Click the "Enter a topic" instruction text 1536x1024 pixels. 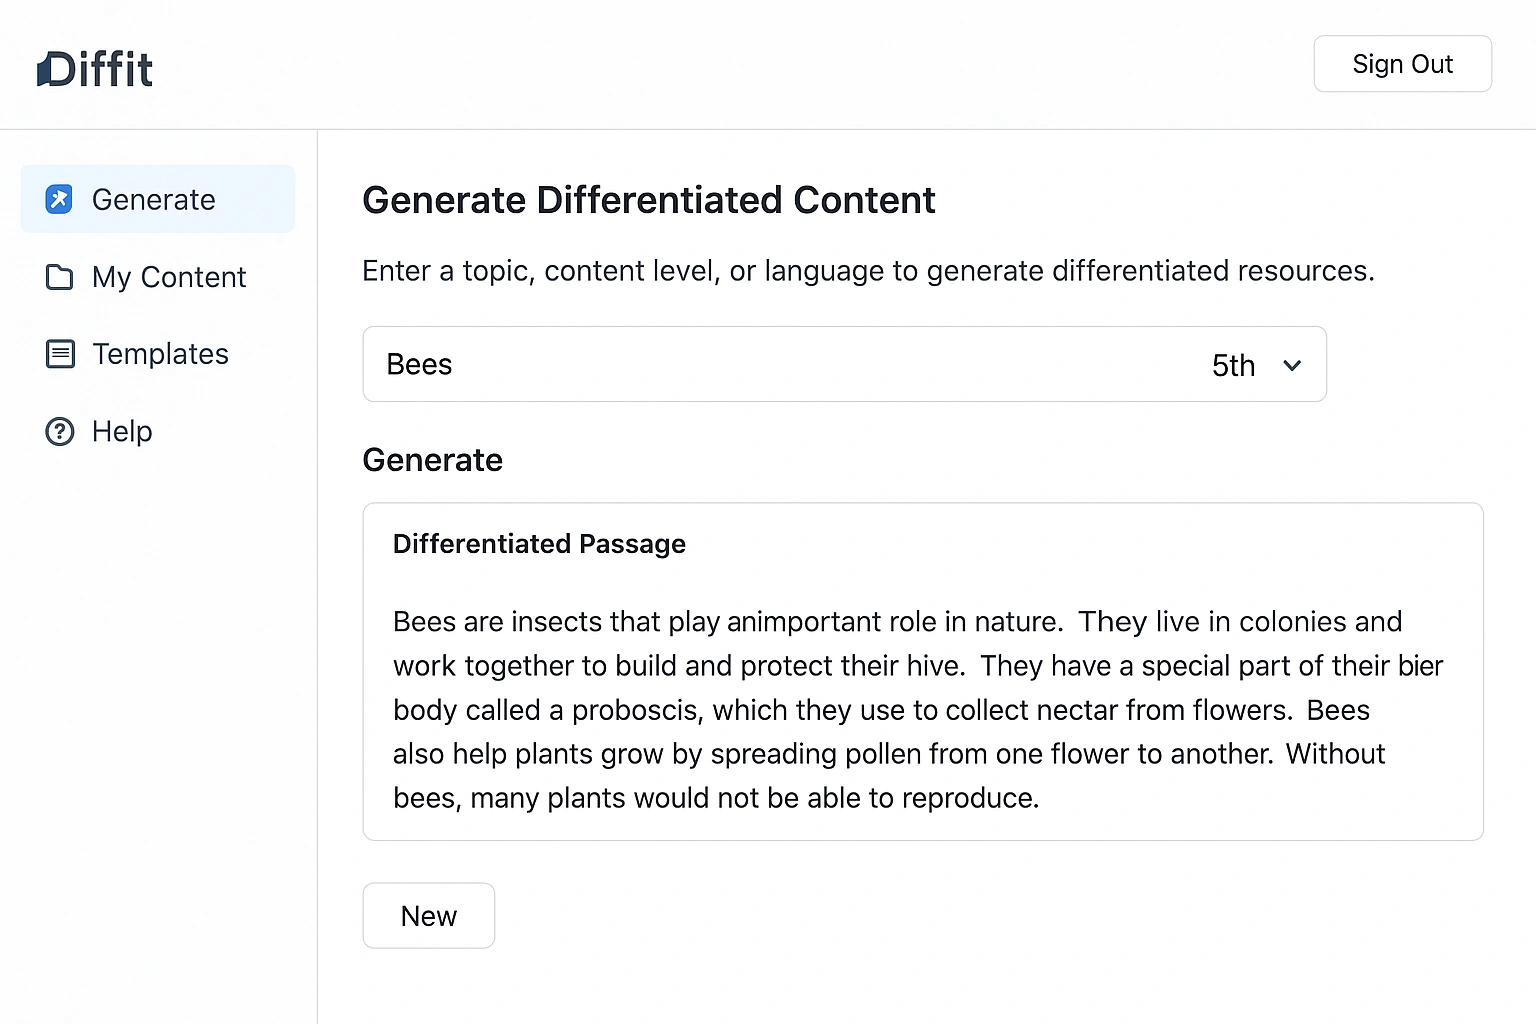868,271
